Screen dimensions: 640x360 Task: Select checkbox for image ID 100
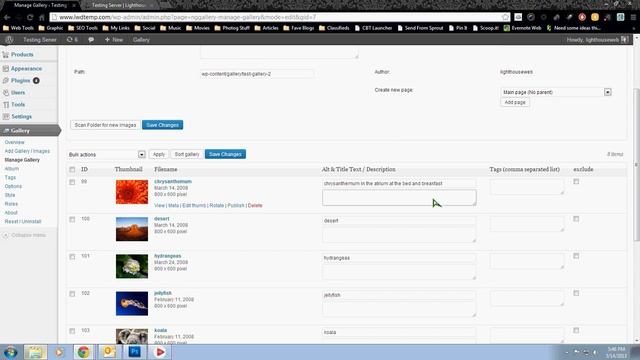click(x=72, y=220)
